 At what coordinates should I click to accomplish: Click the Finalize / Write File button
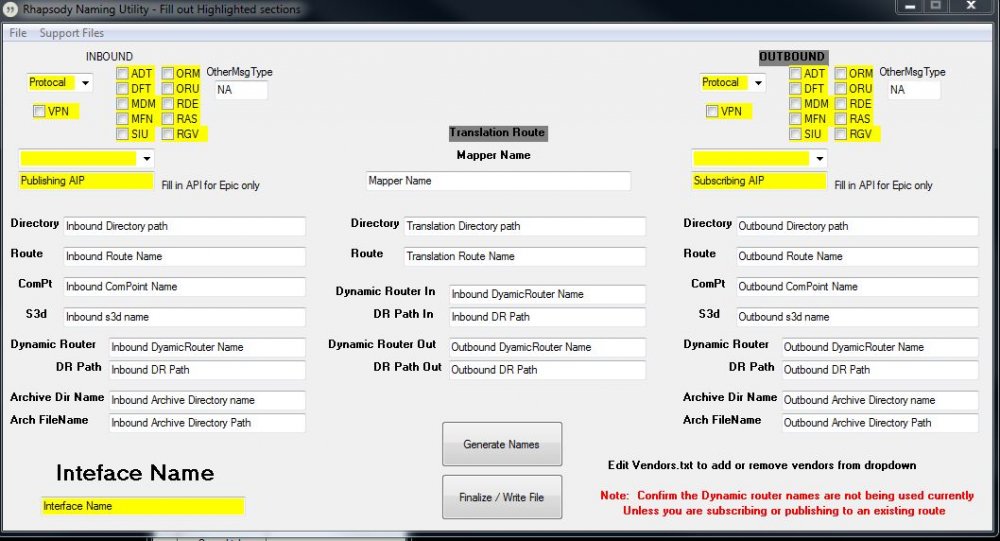click(502, 497)
